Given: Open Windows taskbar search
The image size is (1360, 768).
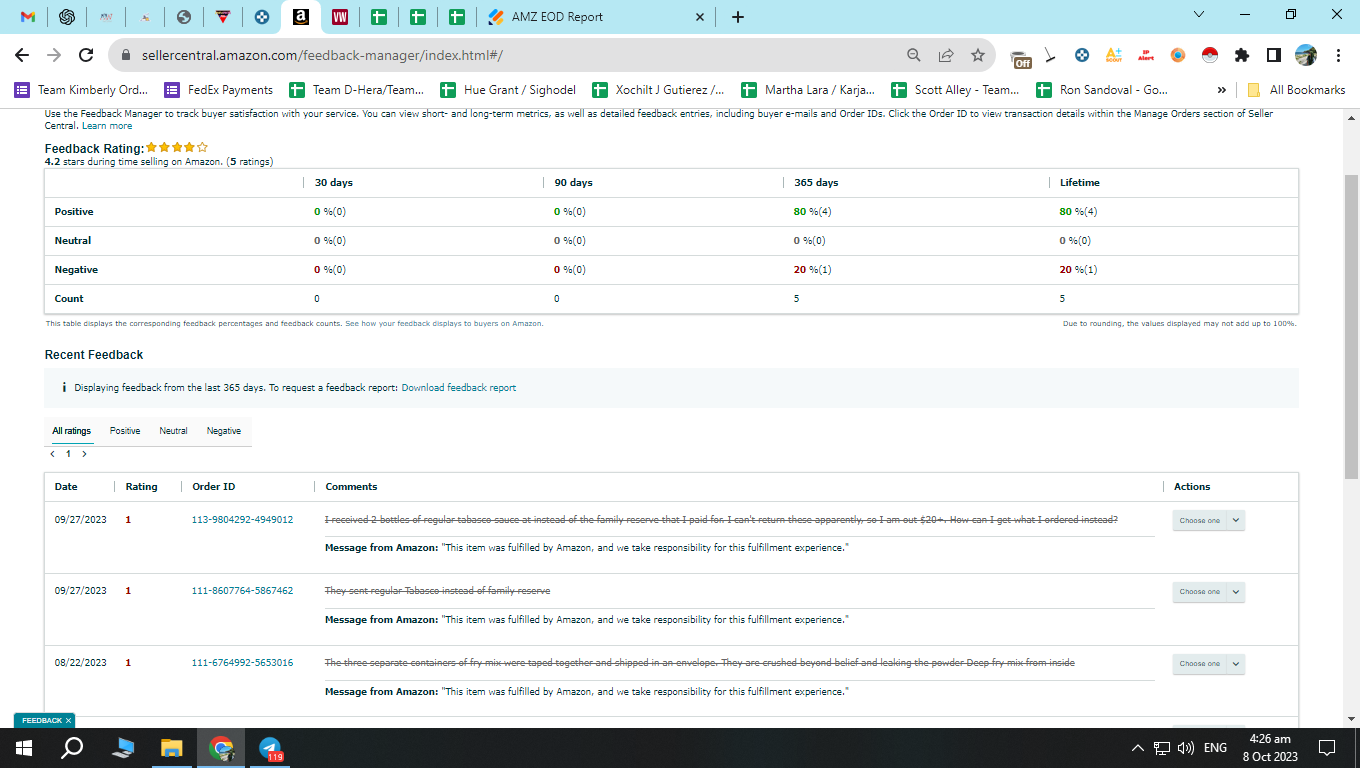Looking at the screenshot, I should 72,748.
